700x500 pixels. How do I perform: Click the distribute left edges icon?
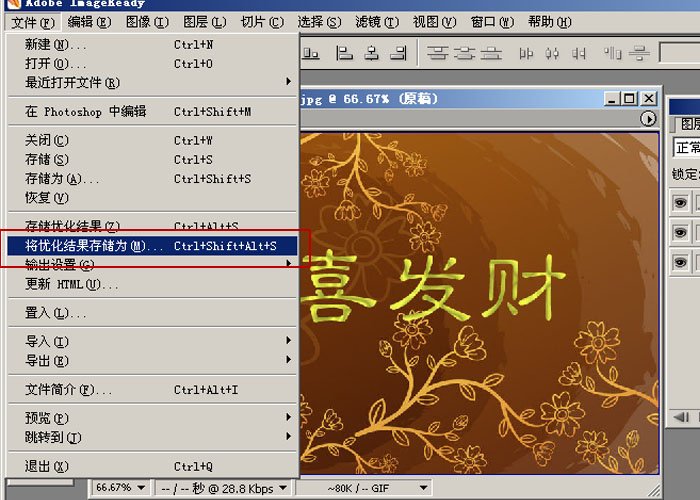click(x=526, y=54)
